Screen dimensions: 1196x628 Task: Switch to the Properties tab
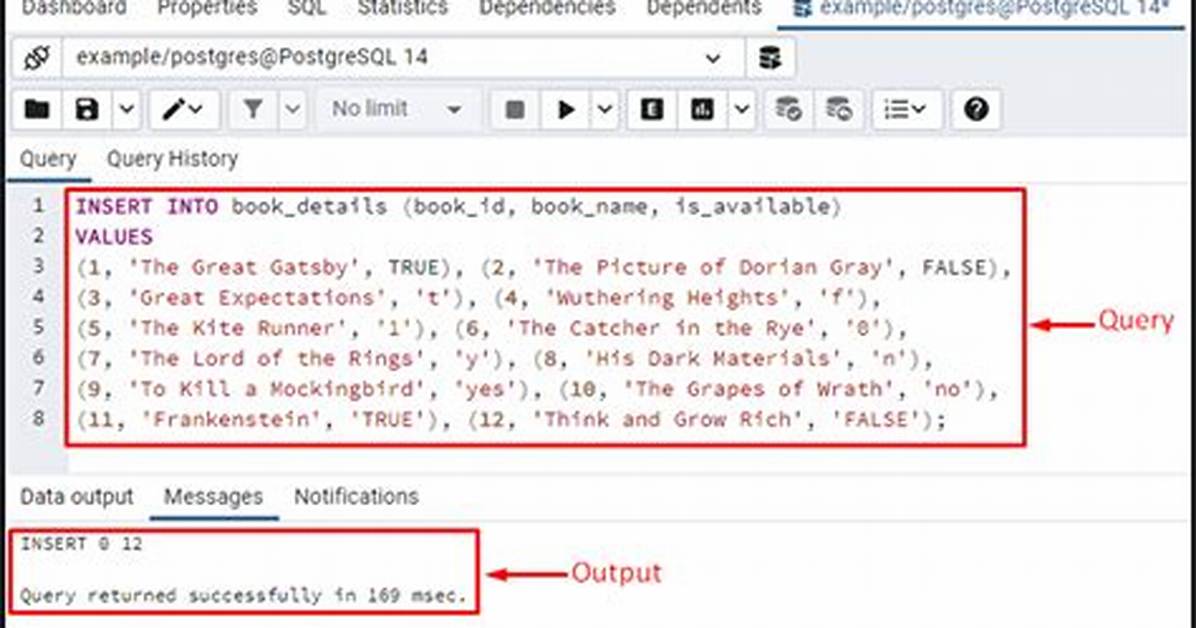click(207, 8)
